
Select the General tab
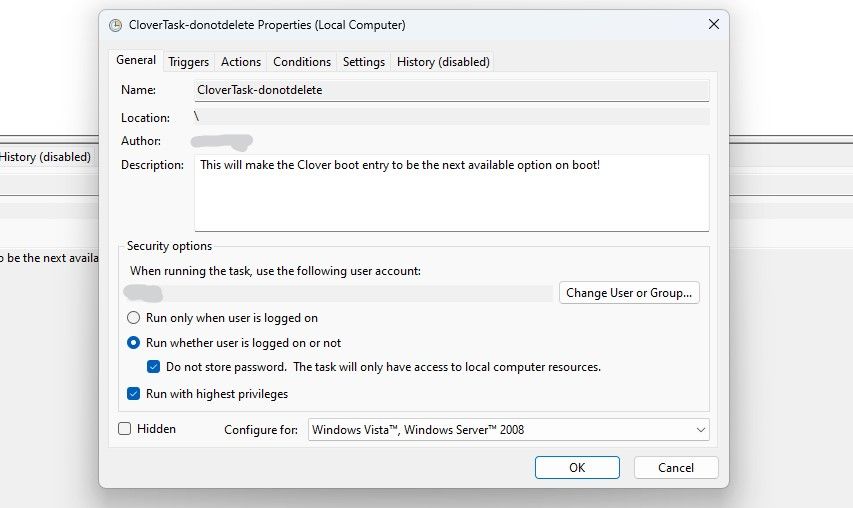[x=136, y=60]
